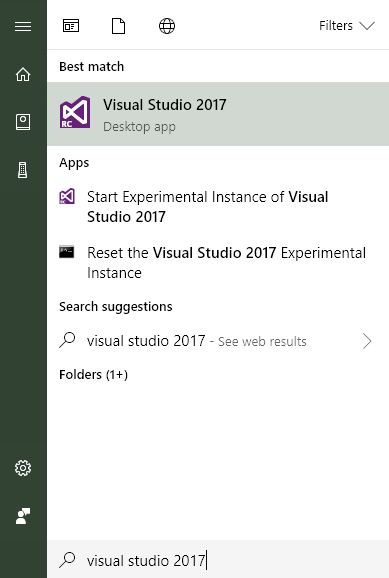389x578 pixels.
Task: Click the search box text field
Action: coord(218,560)
